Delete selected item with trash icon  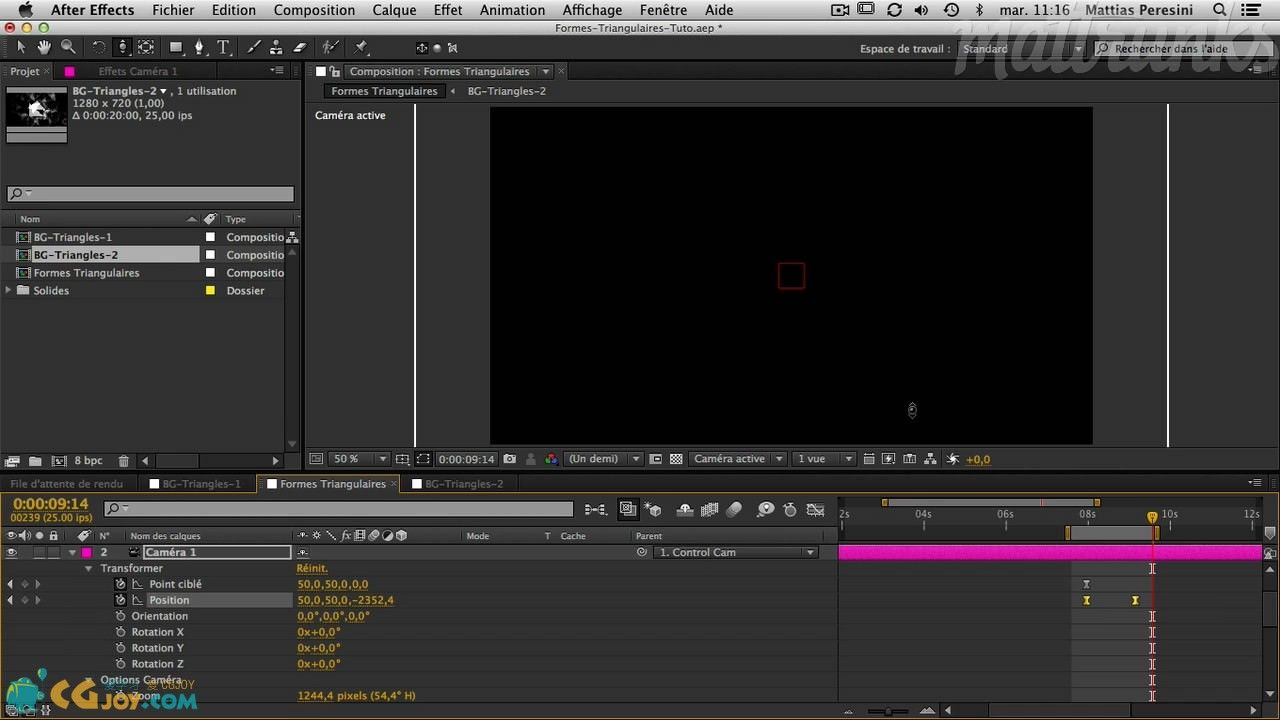click(x=124, y=461)
